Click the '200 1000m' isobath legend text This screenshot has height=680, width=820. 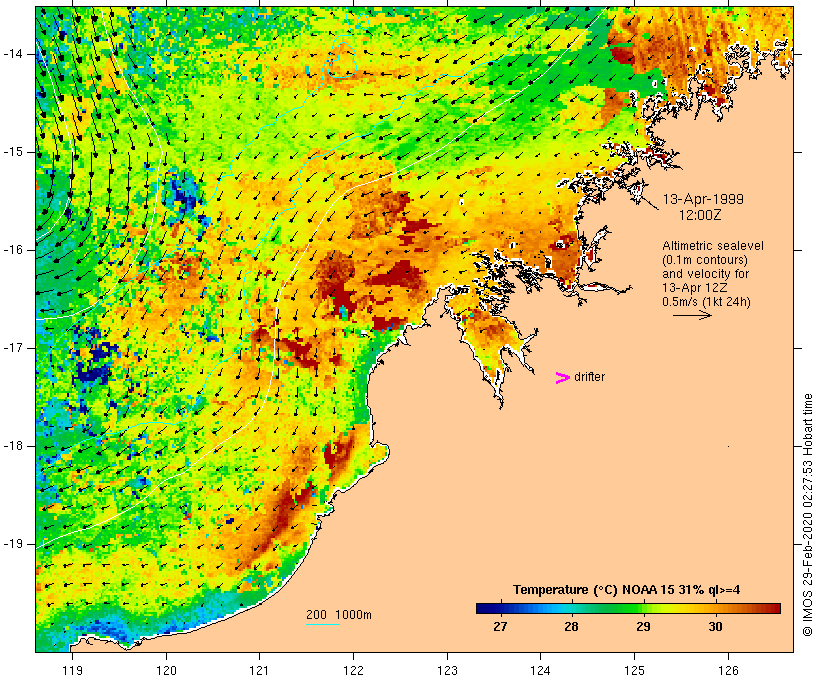click(x=339, y=615)
